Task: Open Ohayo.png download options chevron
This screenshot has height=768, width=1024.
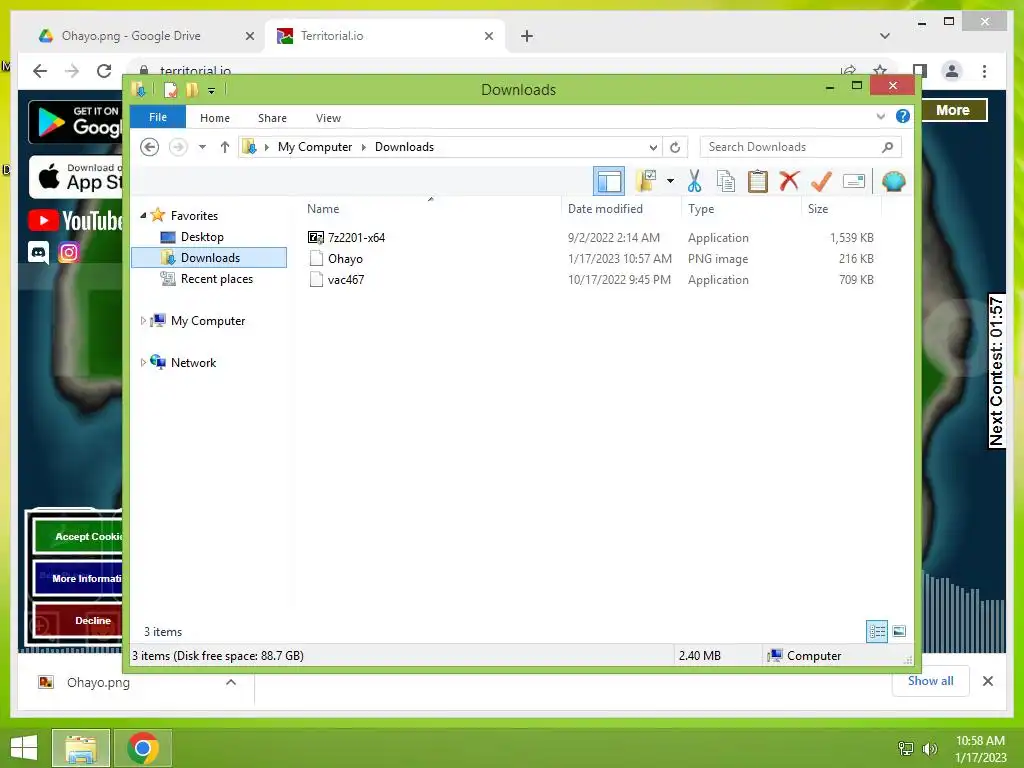Action: coord(231,682)
